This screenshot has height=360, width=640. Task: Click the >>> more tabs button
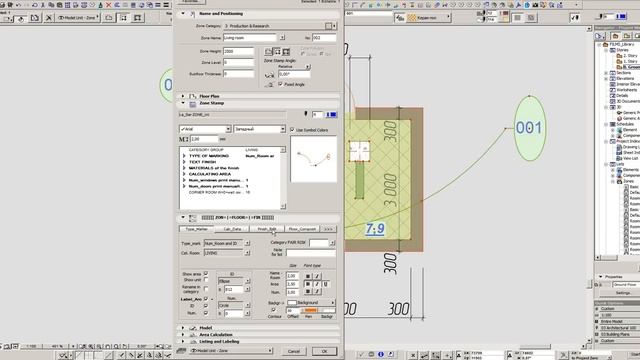pyautogui.click(x=329, y=229)
